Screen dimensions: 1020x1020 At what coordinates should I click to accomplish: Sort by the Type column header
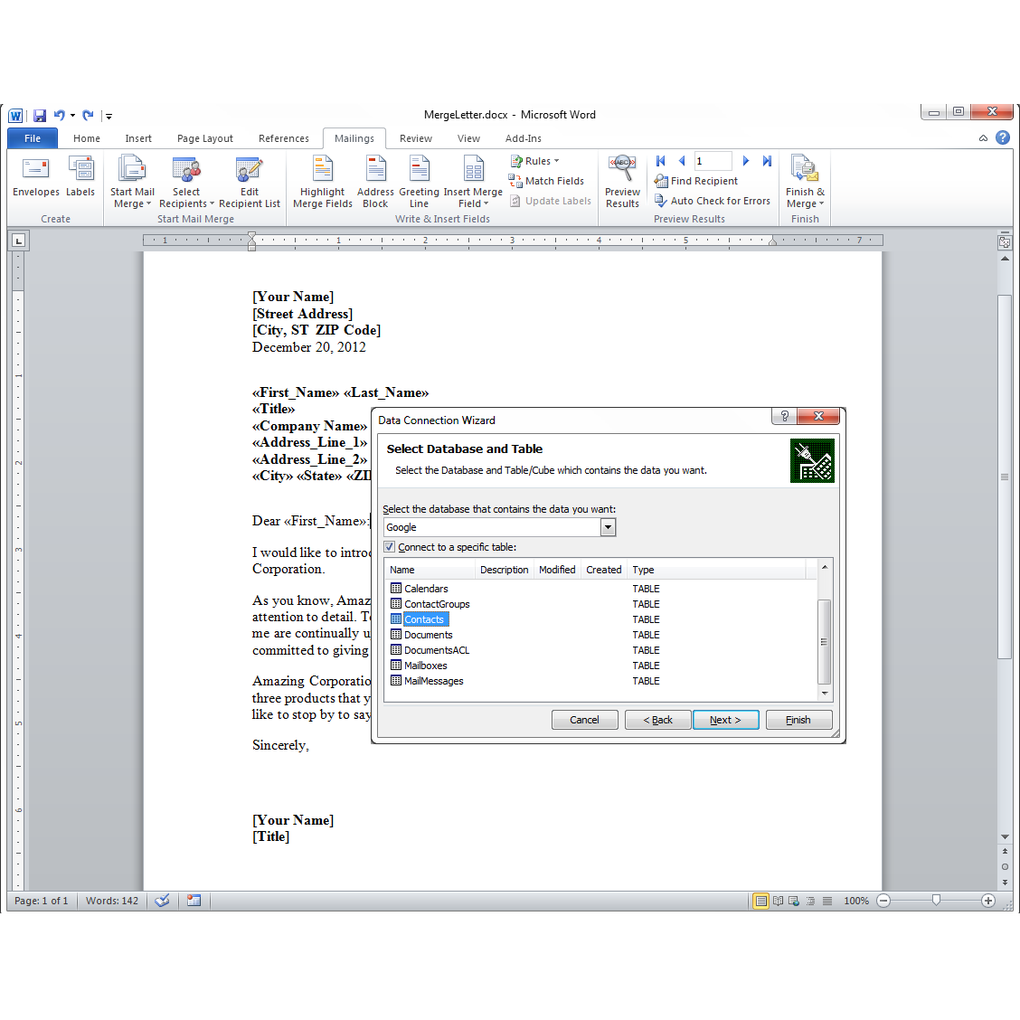pos(717,570)
